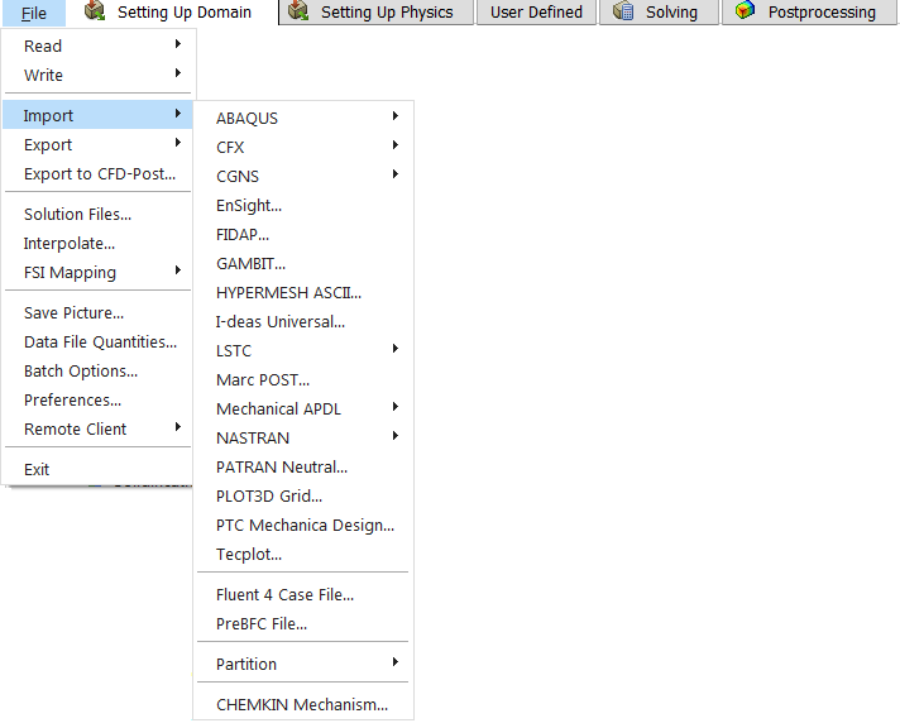Expand the ABAQUS import submenu
The height and width of the screenshot is (728, 900).
[x=303, y=118]
